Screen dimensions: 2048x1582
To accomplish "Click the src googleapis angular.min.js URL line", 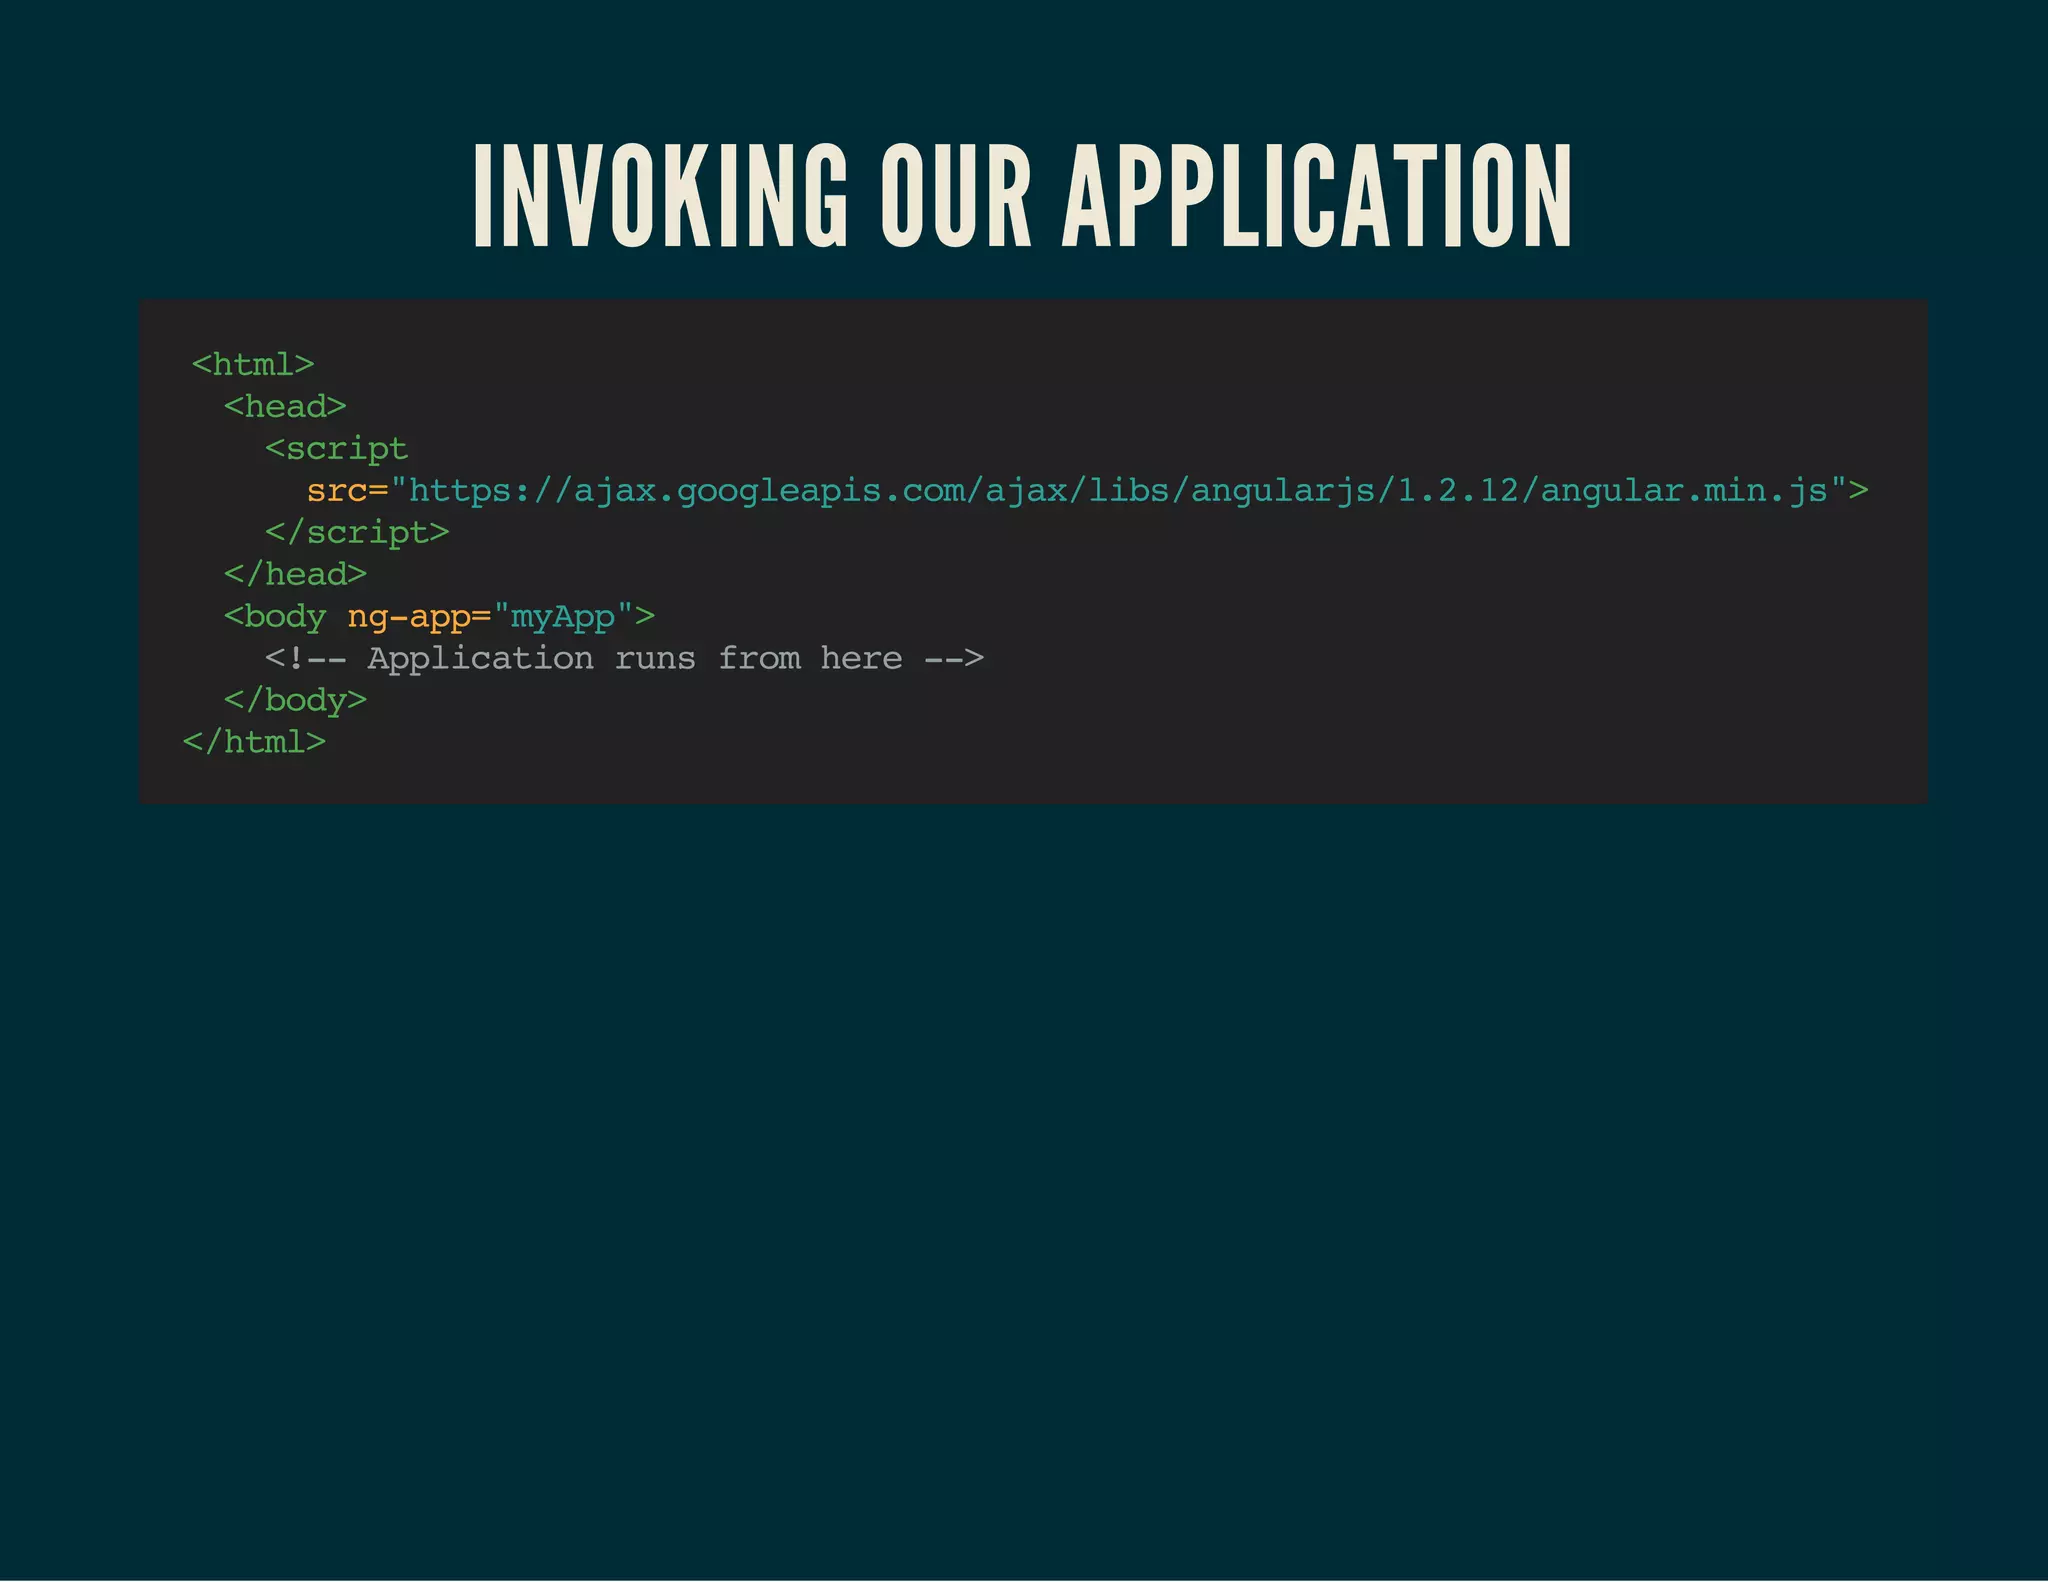I will [1088, 490].
